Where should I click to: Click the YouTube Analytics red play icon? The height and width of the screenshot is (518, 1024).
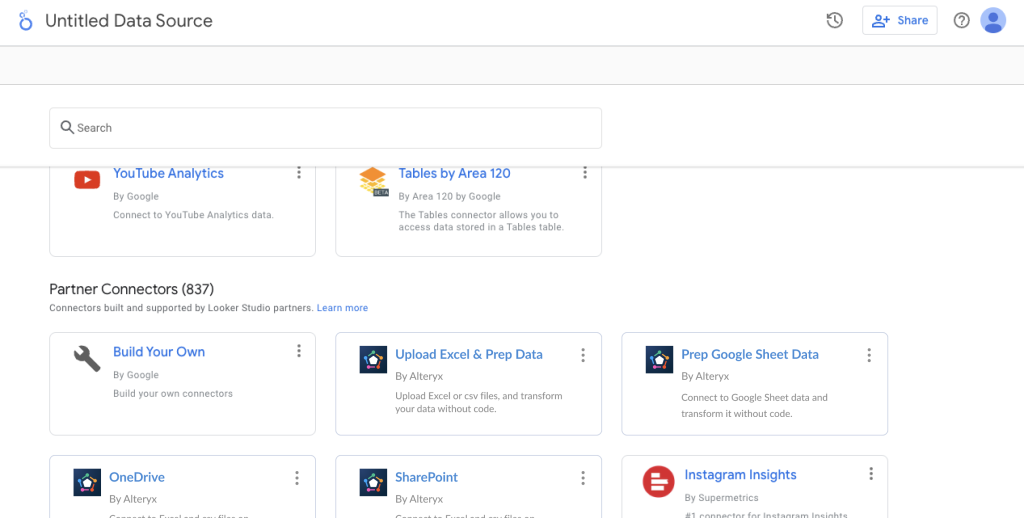(x=87, y=179)
